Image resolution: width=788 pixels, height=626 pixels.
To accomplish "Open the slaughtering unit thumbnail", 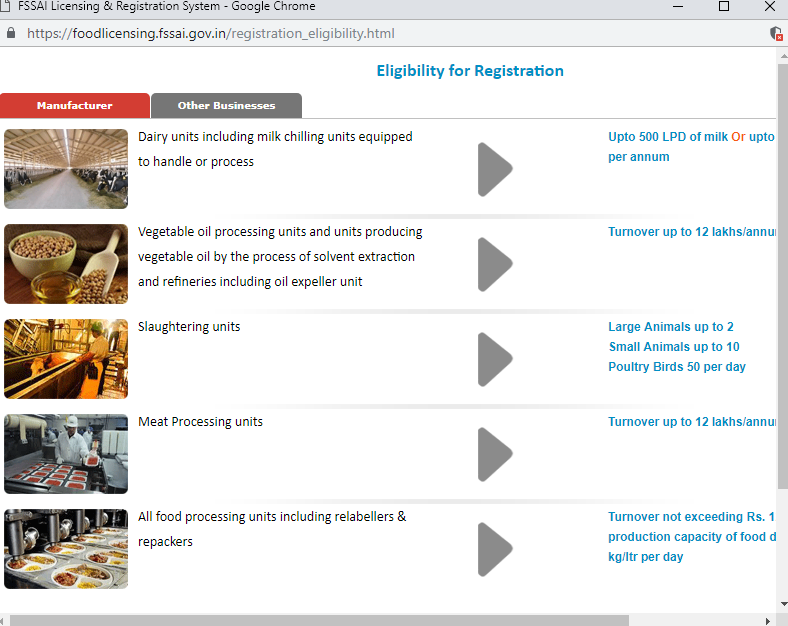I will (66, 359).
